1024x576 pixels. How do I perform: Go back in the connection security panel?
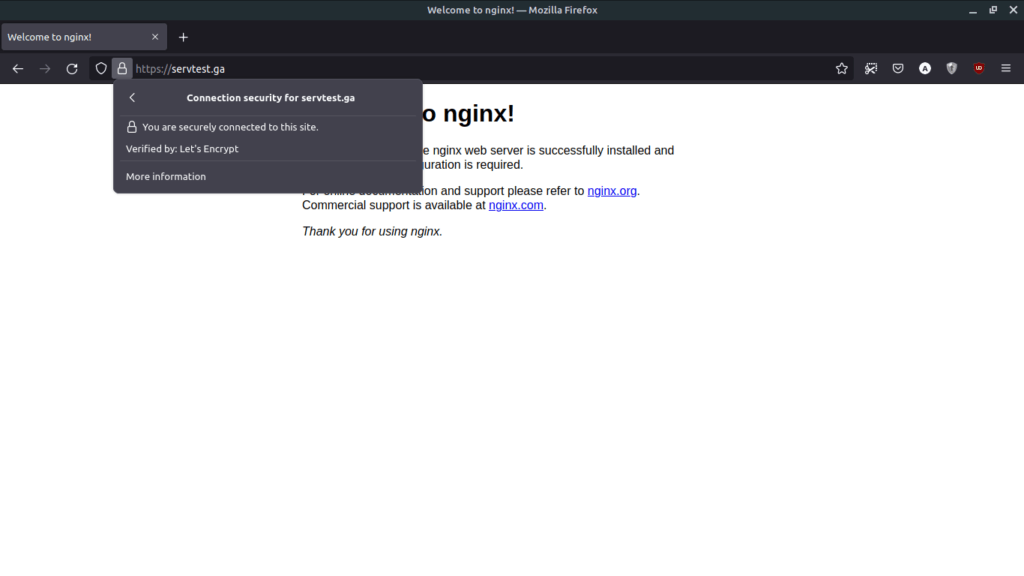click(132, 97)
